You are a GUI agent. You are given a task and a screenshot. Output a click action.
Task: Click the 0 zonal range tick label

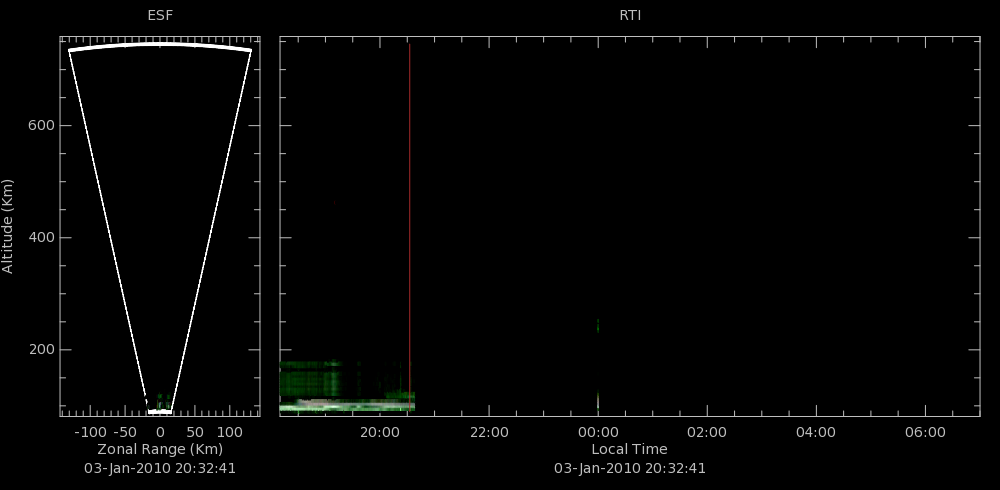(160, 433)
